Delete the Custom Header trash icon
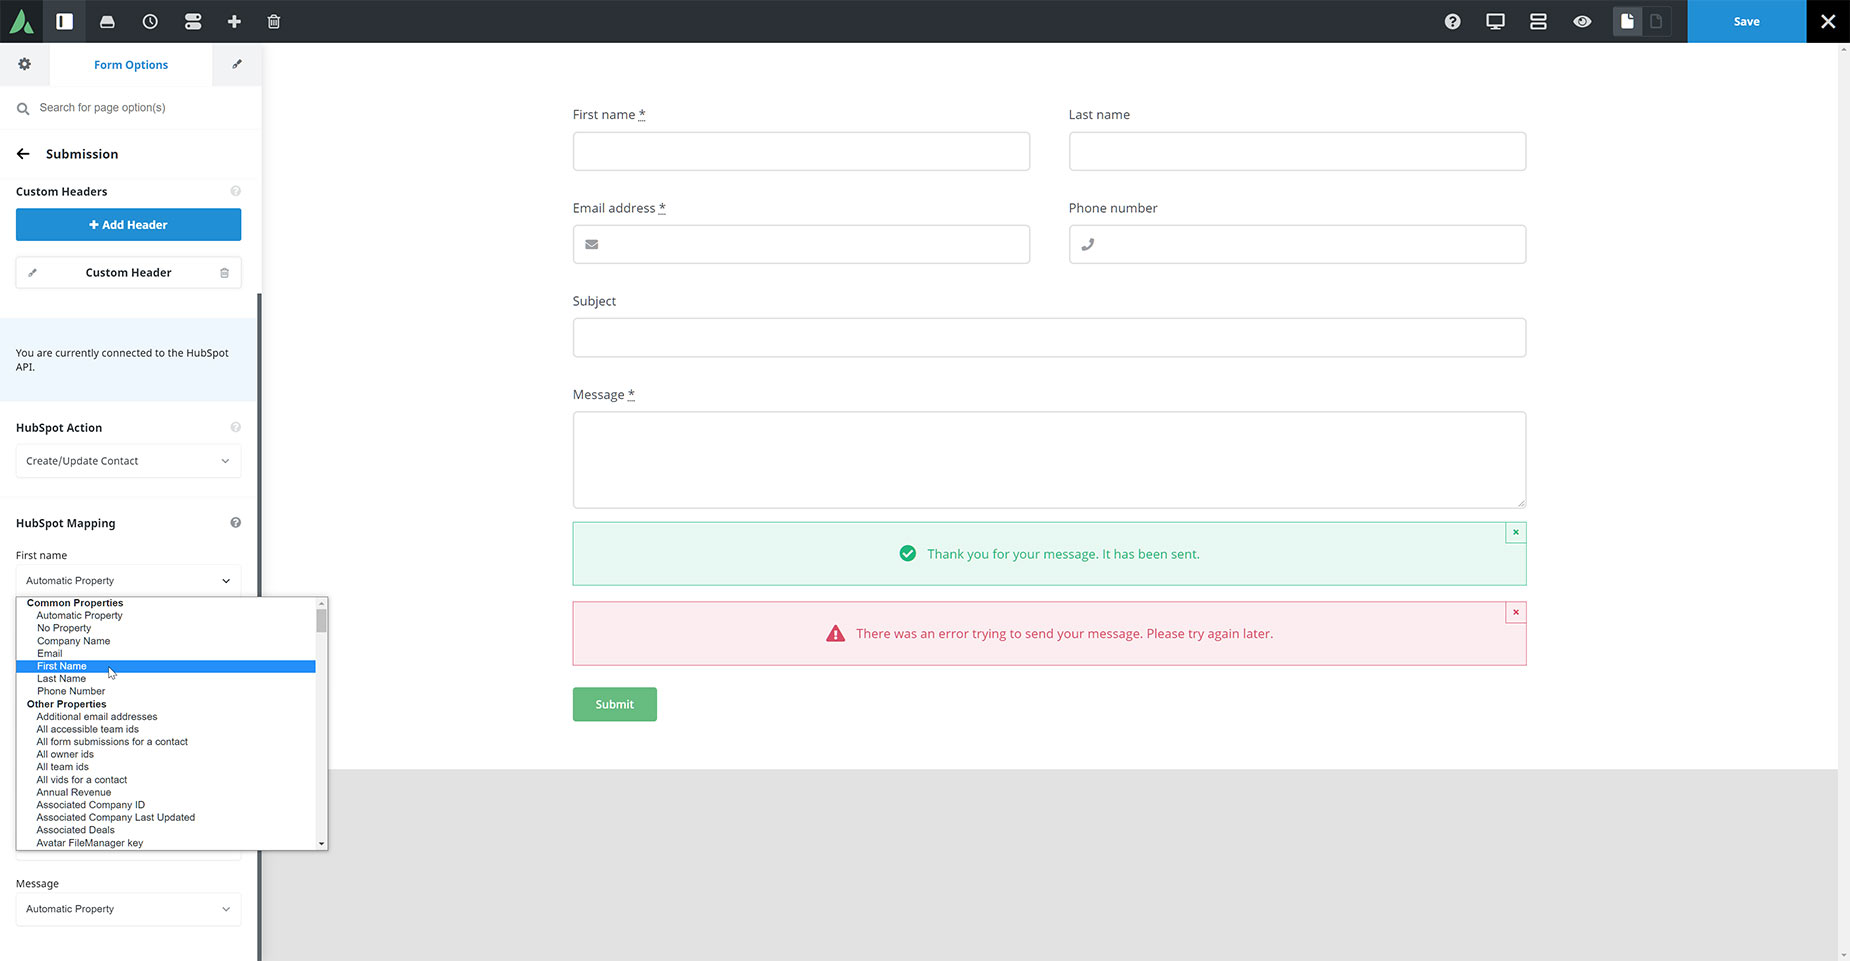The image size is (1850, 961). 224,273
